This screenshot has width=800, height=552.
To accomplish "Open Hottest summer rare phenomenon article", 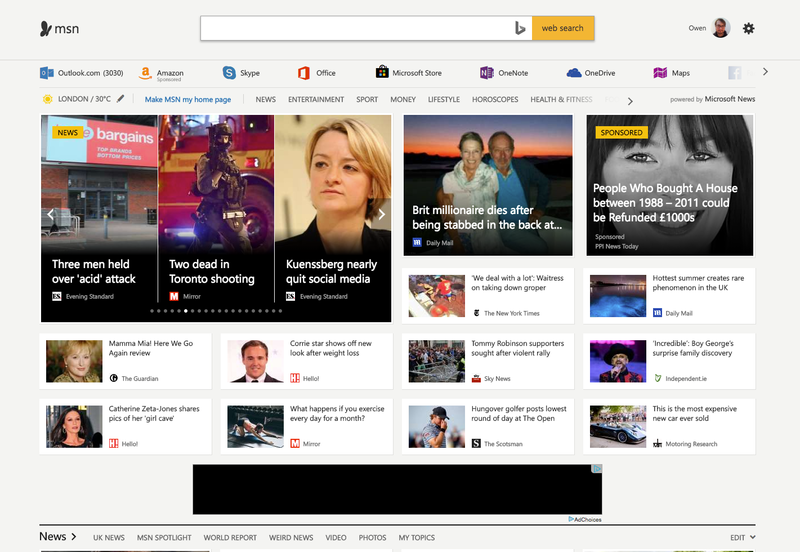I will pyautogui.click(x=669, y=296).
